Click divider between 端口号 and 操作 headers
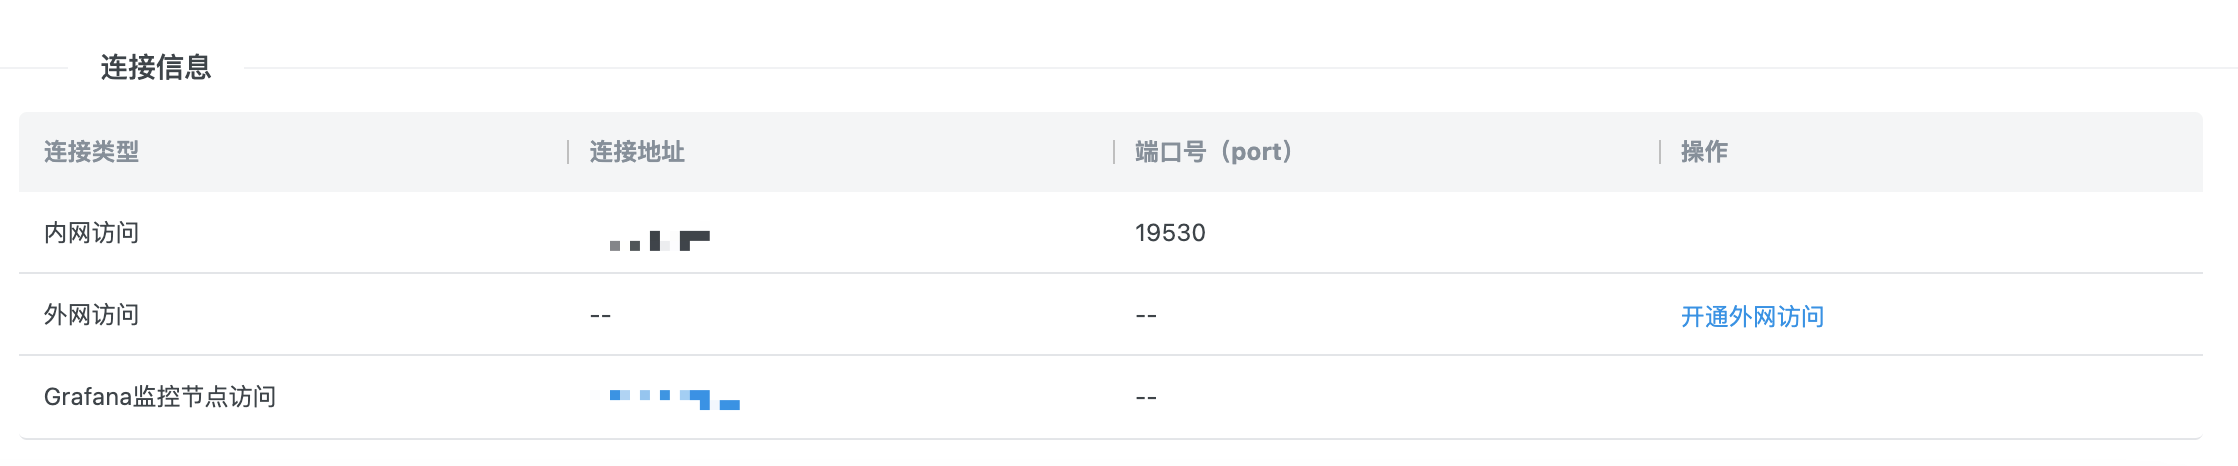Screen dimensions: 2238x466 (1660, 152)
